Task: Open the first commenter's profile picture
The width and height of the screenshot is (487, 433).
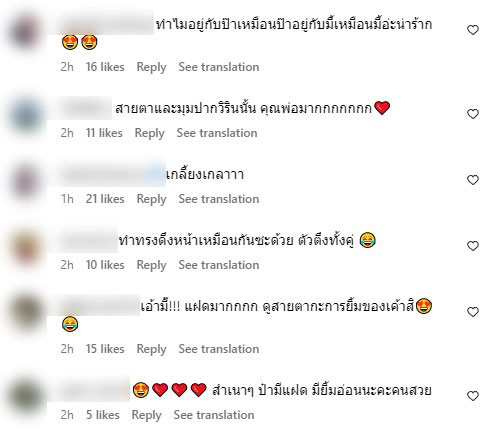Action: (x=25, y=32)
